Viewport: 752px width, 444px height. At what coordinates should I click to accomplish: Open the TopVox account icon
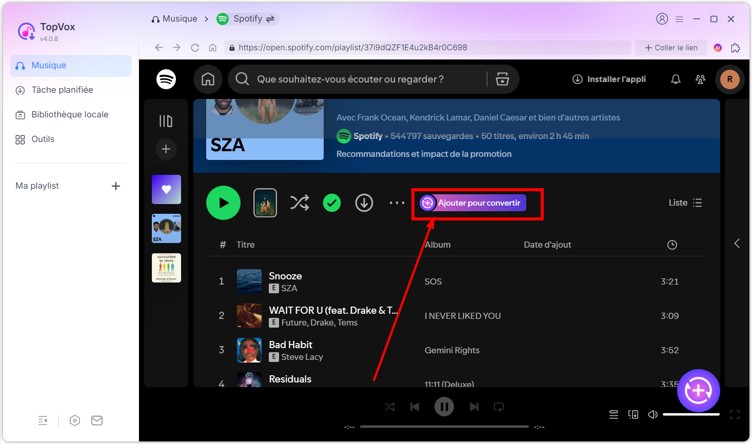[662, 19]
